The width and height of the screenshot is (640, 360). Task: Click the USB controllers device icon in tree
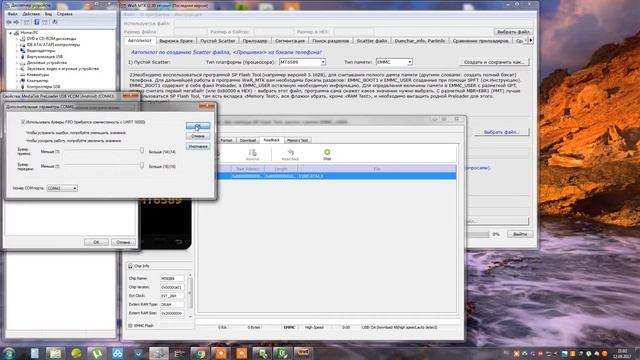(x=23, y=87)
